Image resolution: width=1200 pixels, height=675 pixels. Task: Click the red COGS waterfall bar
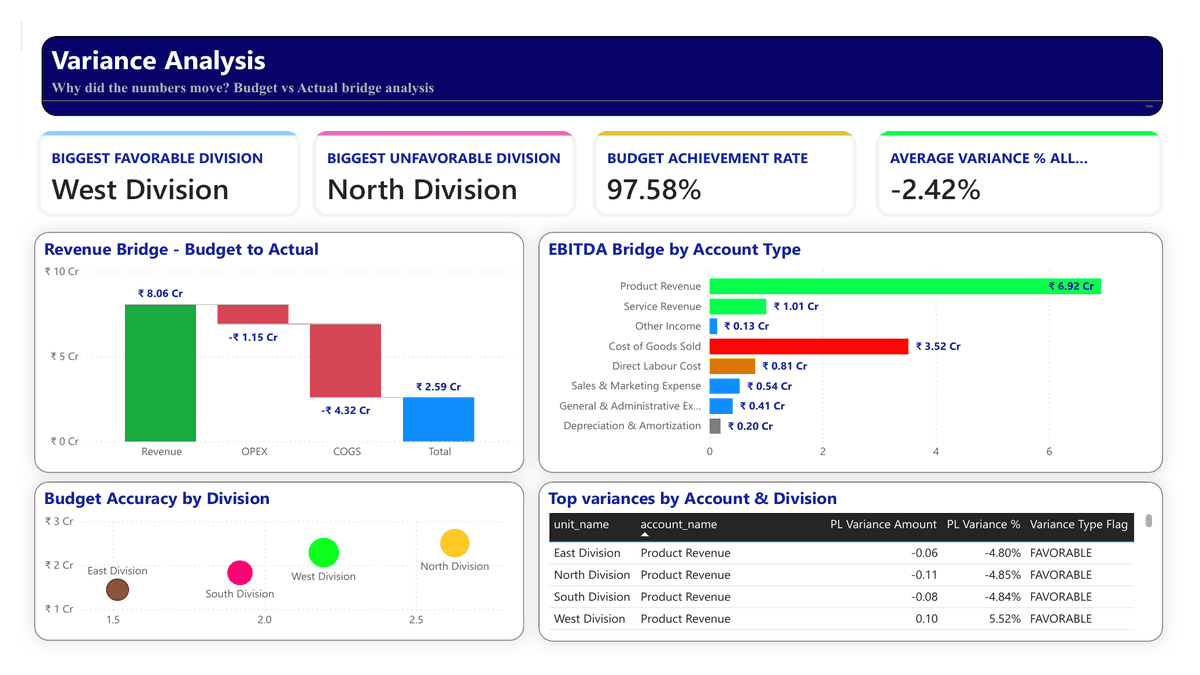click(345, 360)
